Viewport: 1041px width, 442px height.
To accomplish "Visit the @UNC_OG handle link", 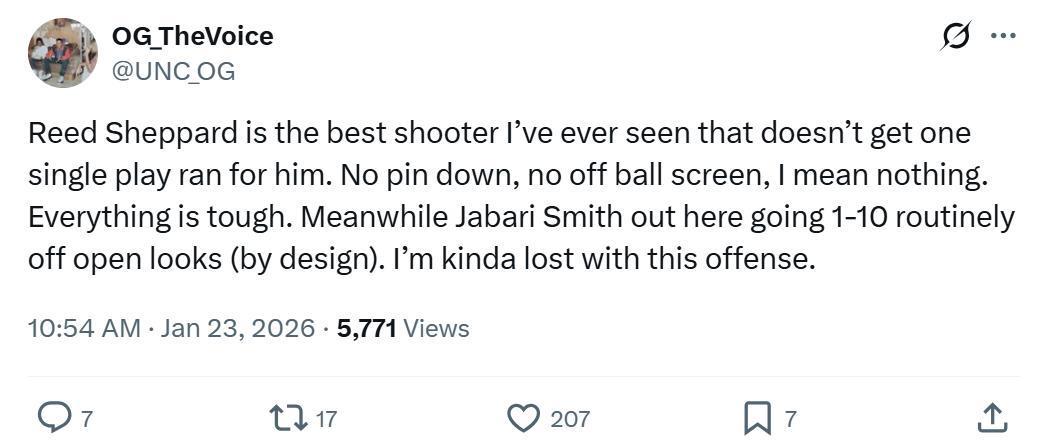I will click(173, 70).
